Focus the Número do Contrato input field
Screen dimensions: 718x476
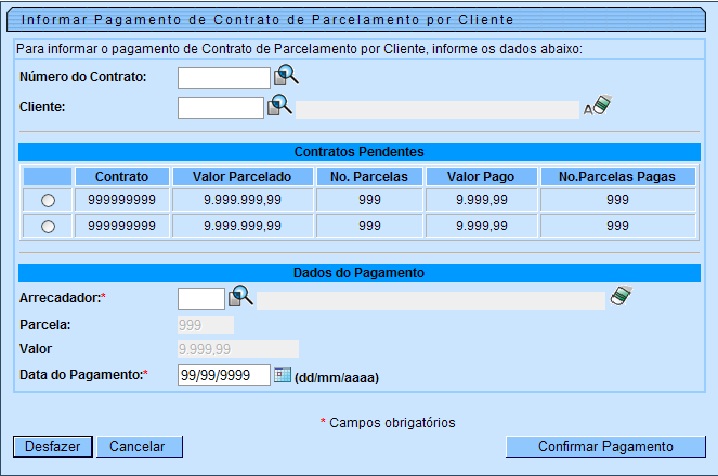tap(224, 78)
